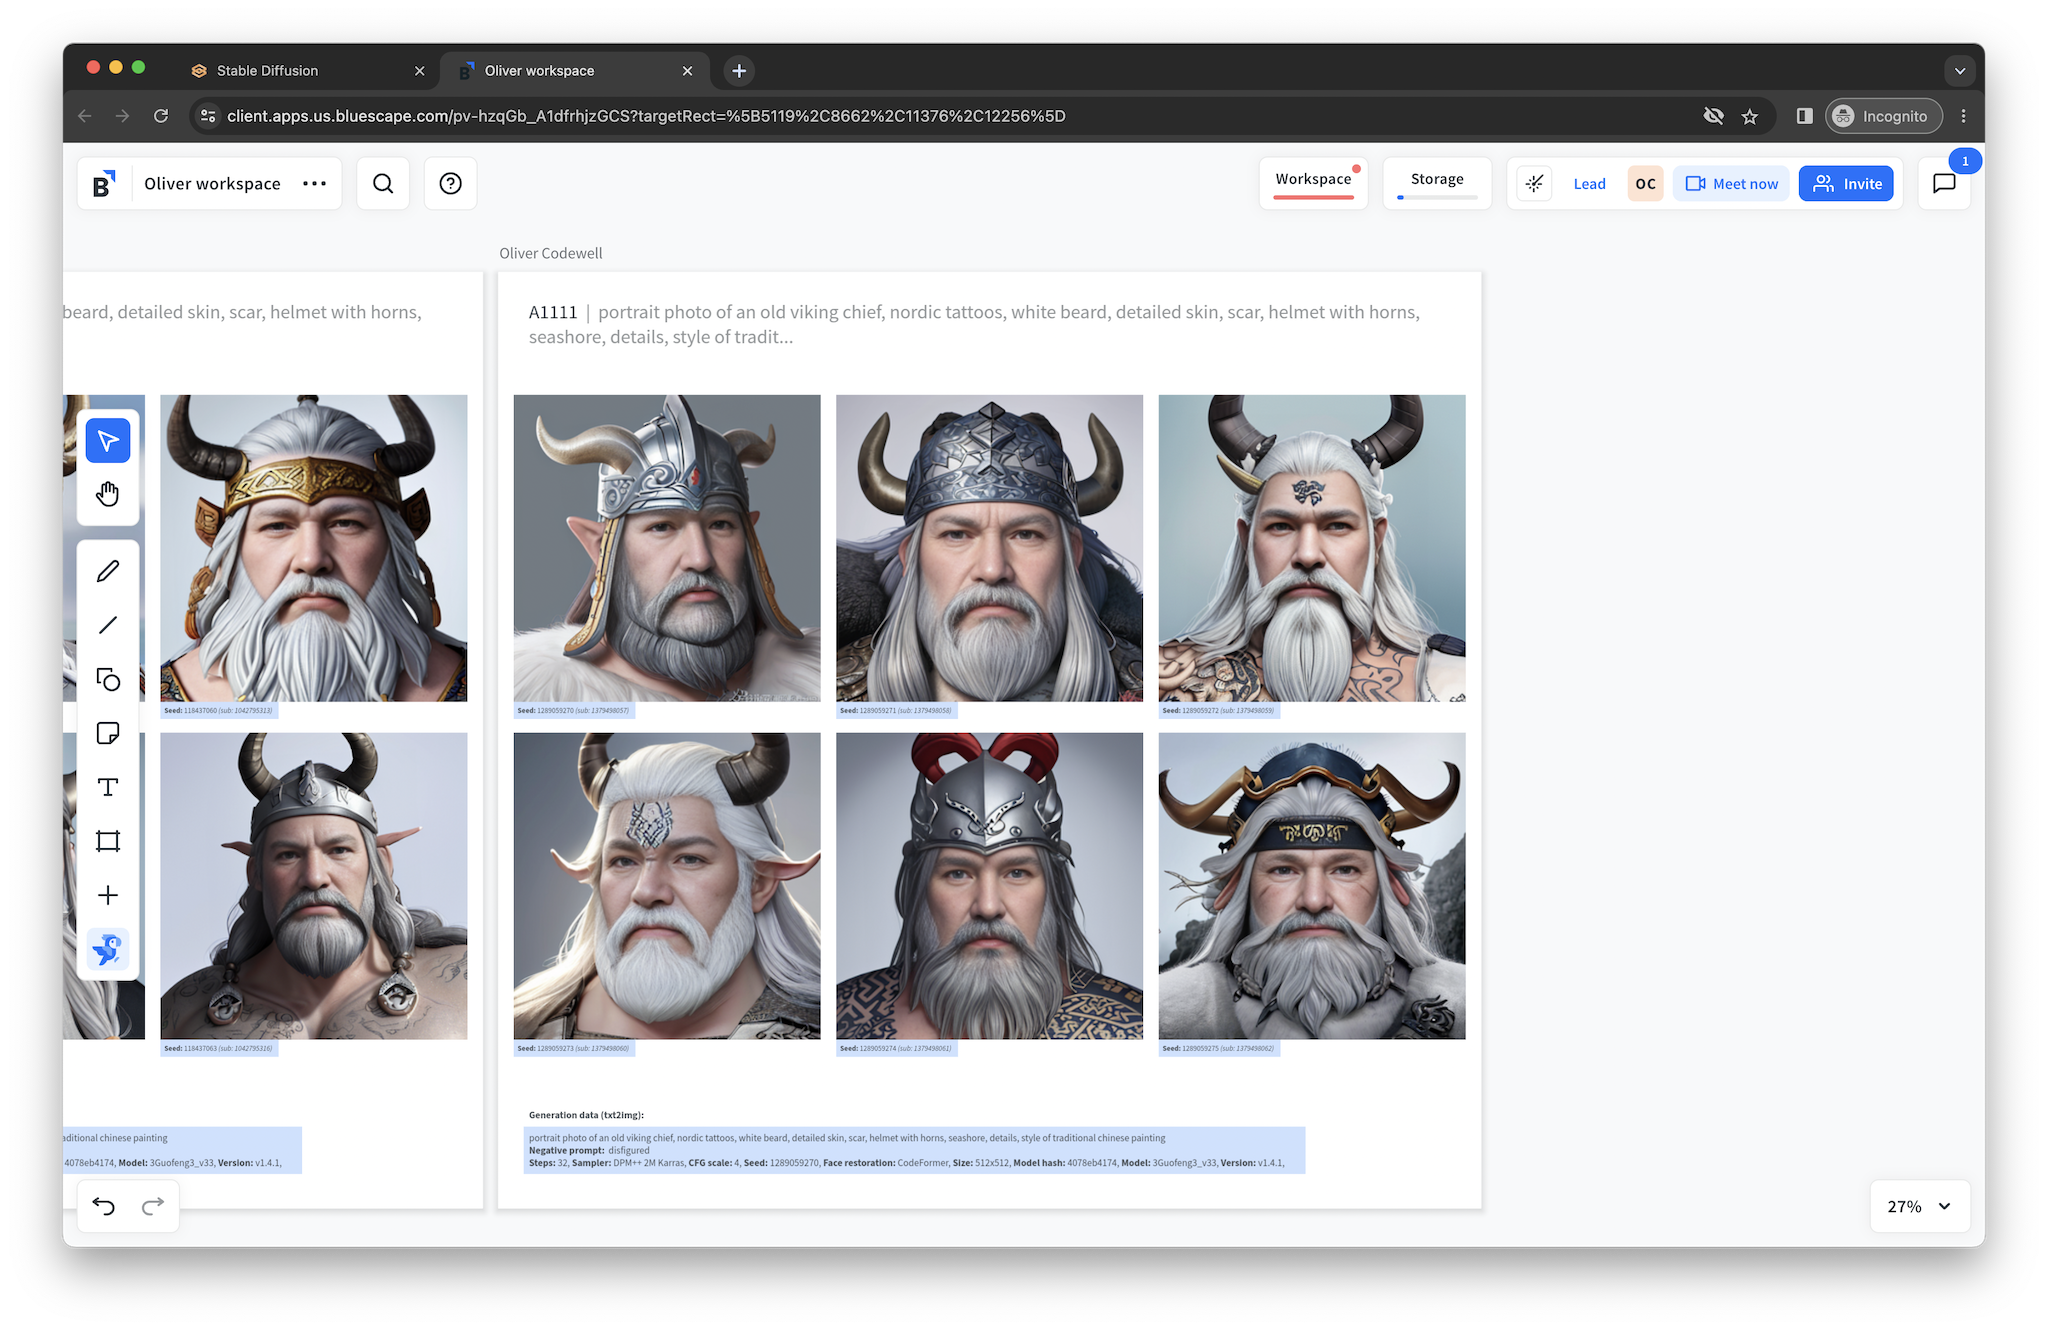This screenshot has height=1330, width=2048.
Task: Expand the Chrome tab search chevron
Action: [1959, 71]
